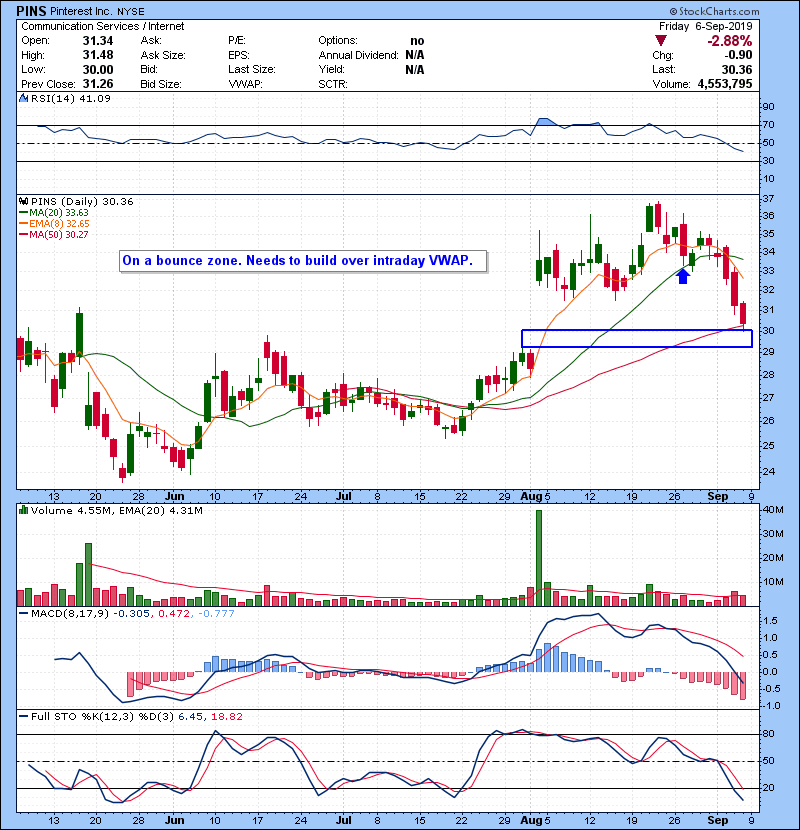Click the 80 label on stochastic axis
This screenshot has width=800, height=830.
tap(768, 734)
